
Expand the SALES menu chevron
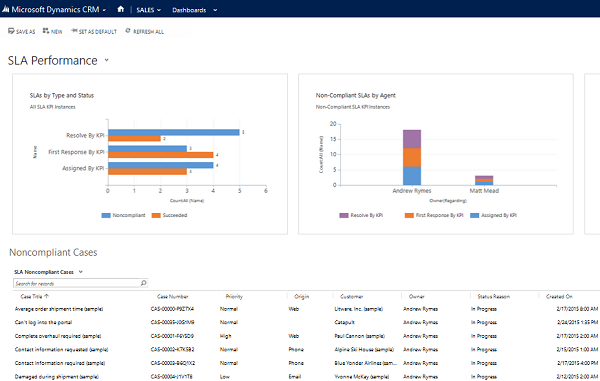[x=159, y=10]
